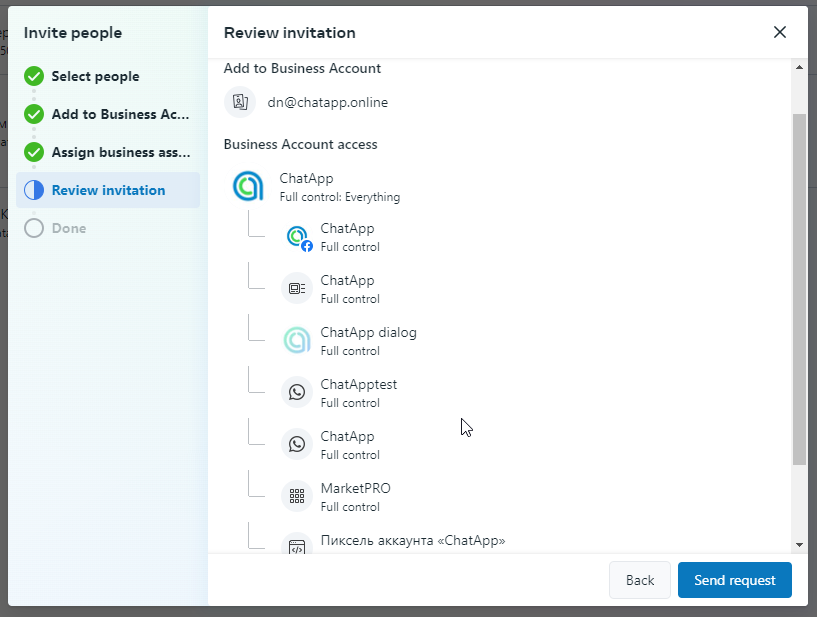The width and height of the screenshot is (817, 617).
Task: Select the Review invitation step
Action: tap(108, 190)
